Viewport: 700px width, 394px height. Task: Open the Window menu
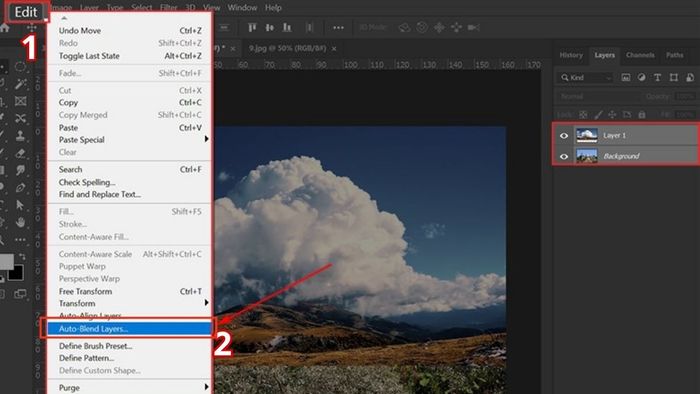pyautogui.click(x=242, y=8)
